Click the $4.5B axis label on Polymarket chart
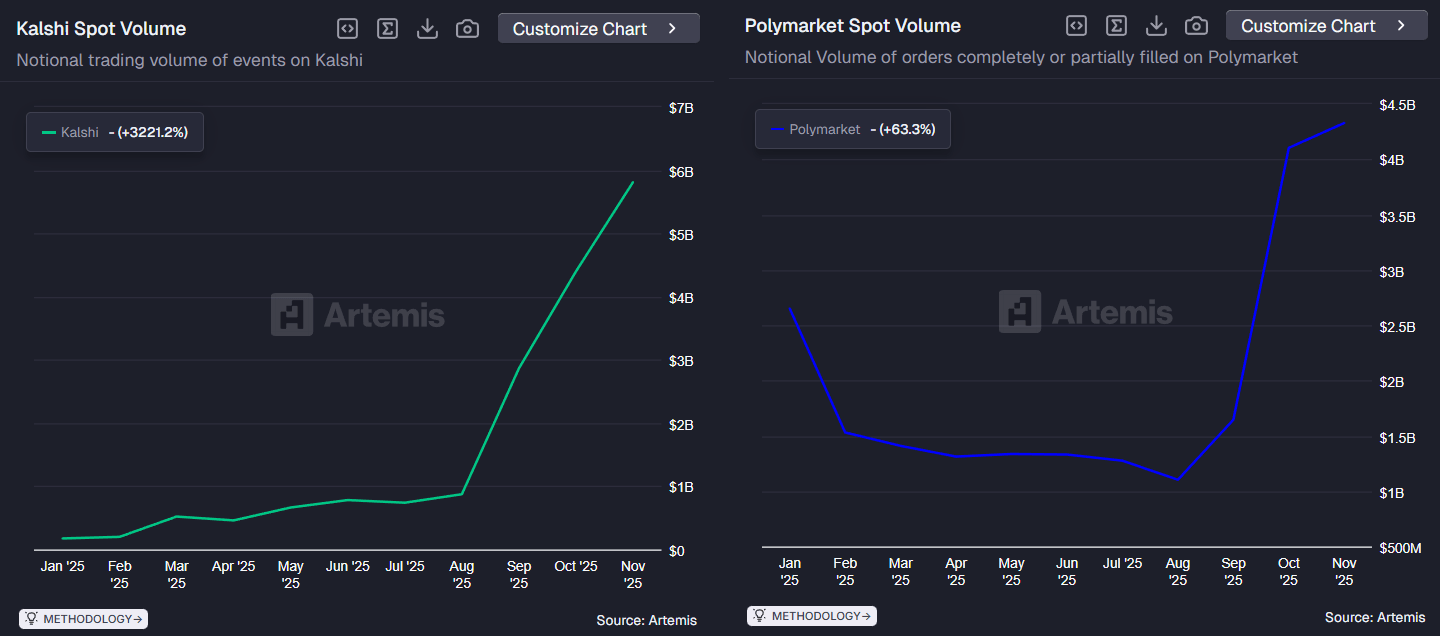Image resolution: width=1440 pixels, height=636 pixels. tap(1397, 105)
